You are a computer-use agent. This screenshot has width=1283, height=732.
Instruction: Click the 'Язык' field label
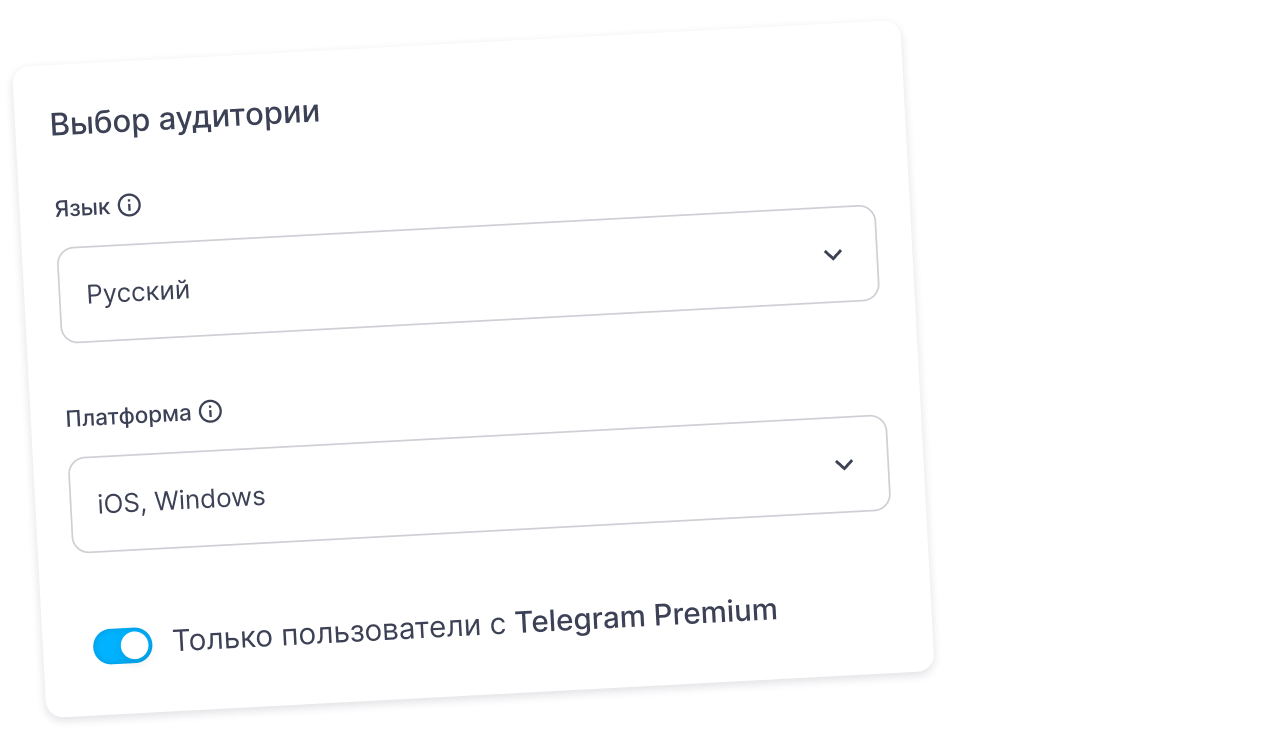coord(84,210)
